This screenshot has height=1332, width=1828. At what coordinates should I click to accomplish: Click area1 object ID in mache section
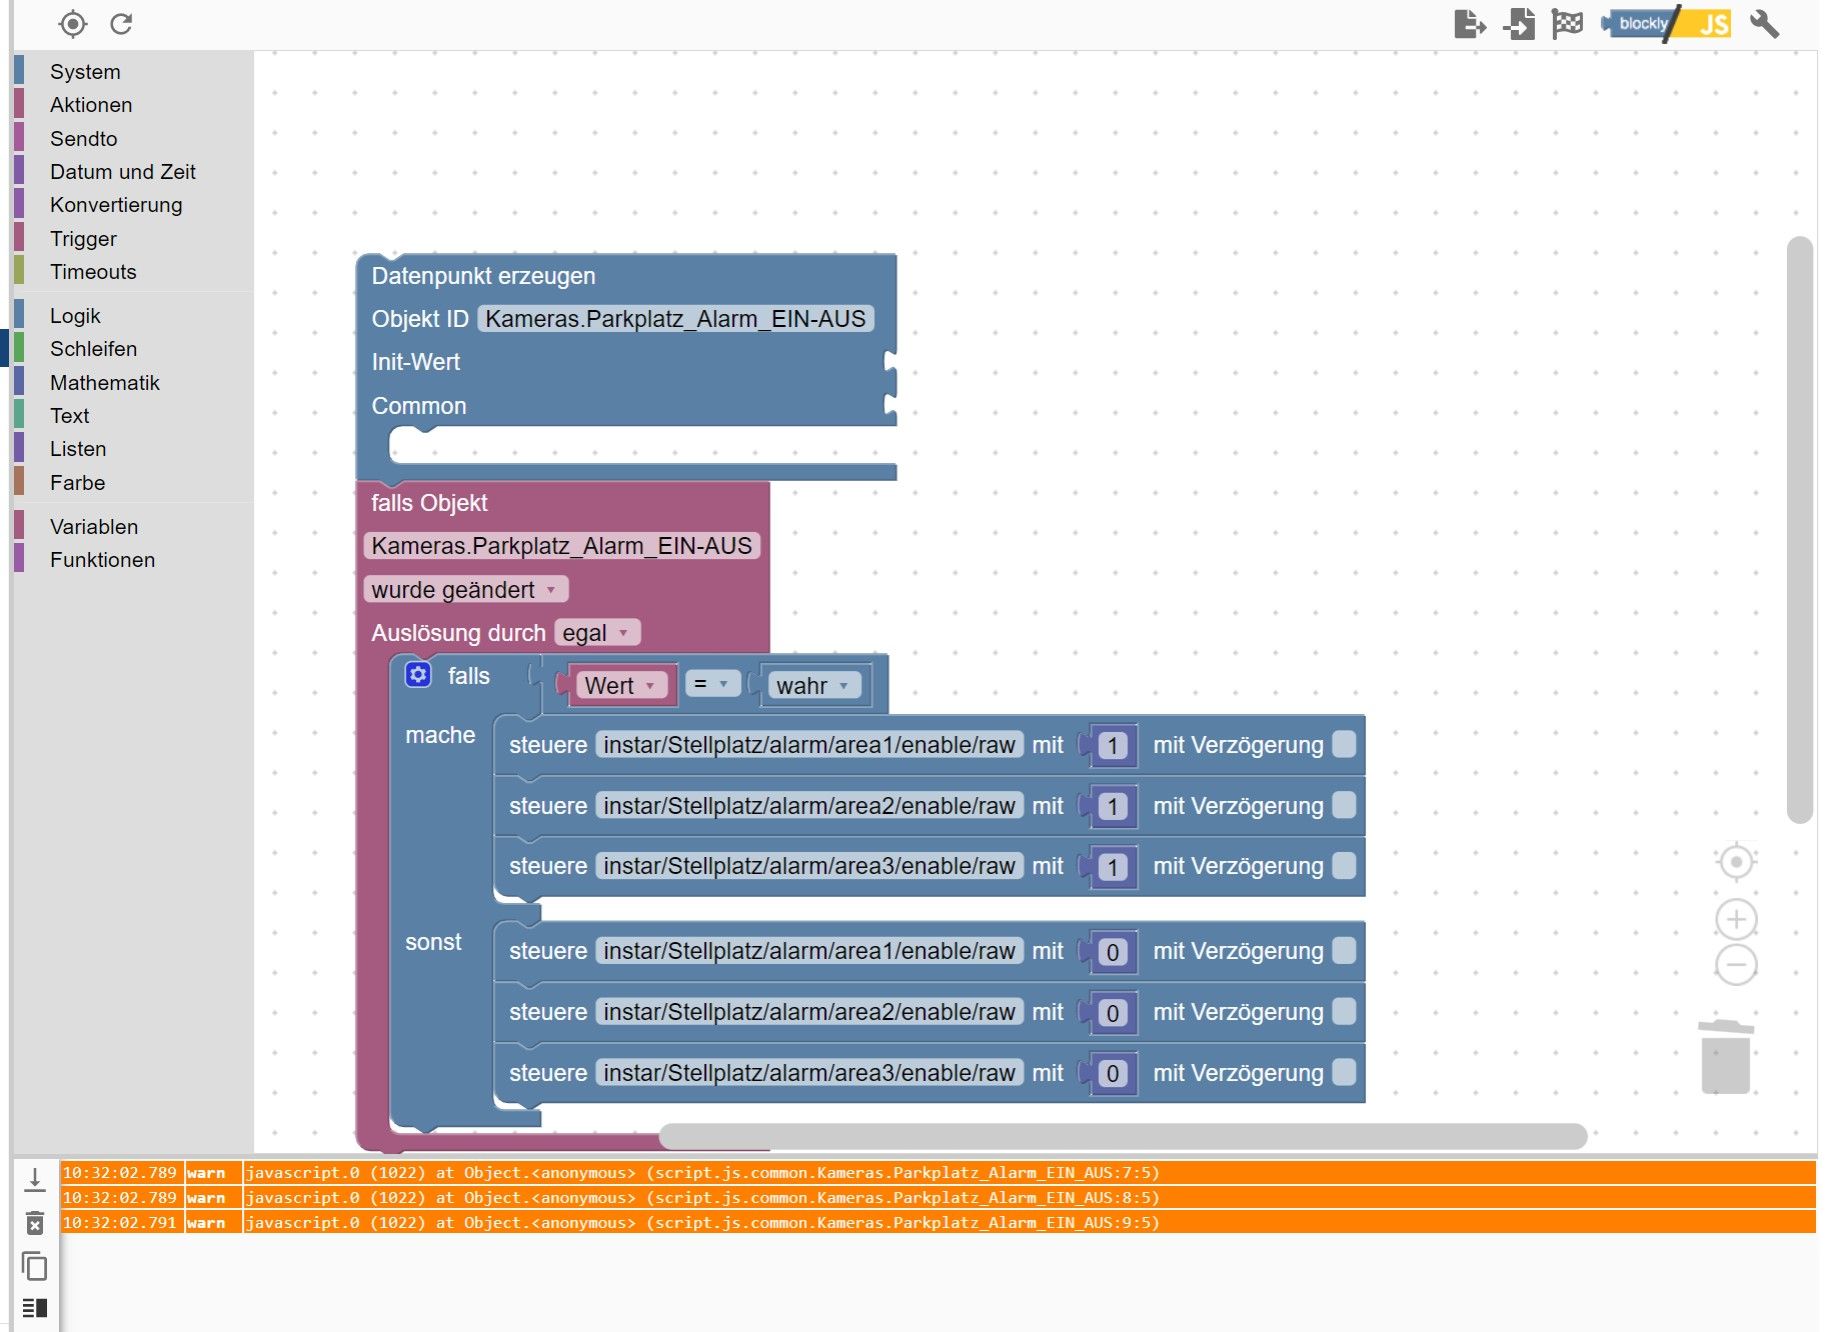coord(810,744)
